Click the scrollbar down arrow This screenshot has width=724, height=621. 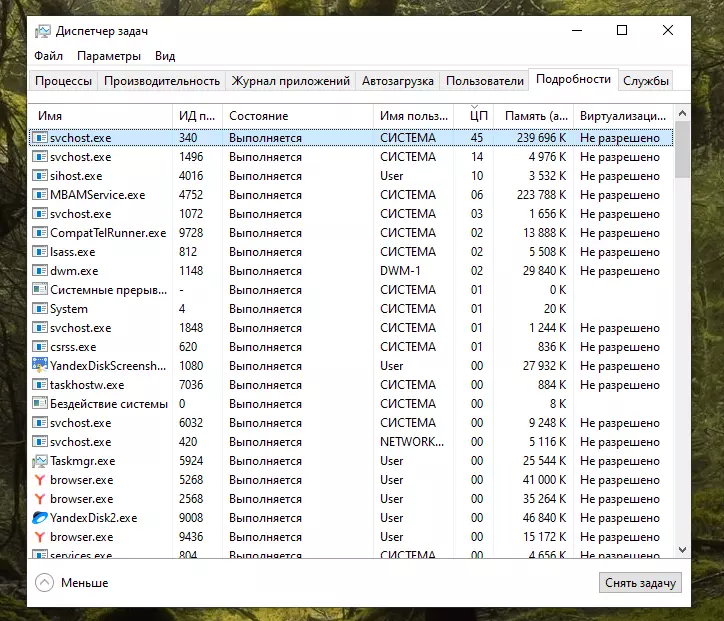(x=682, y=549)
